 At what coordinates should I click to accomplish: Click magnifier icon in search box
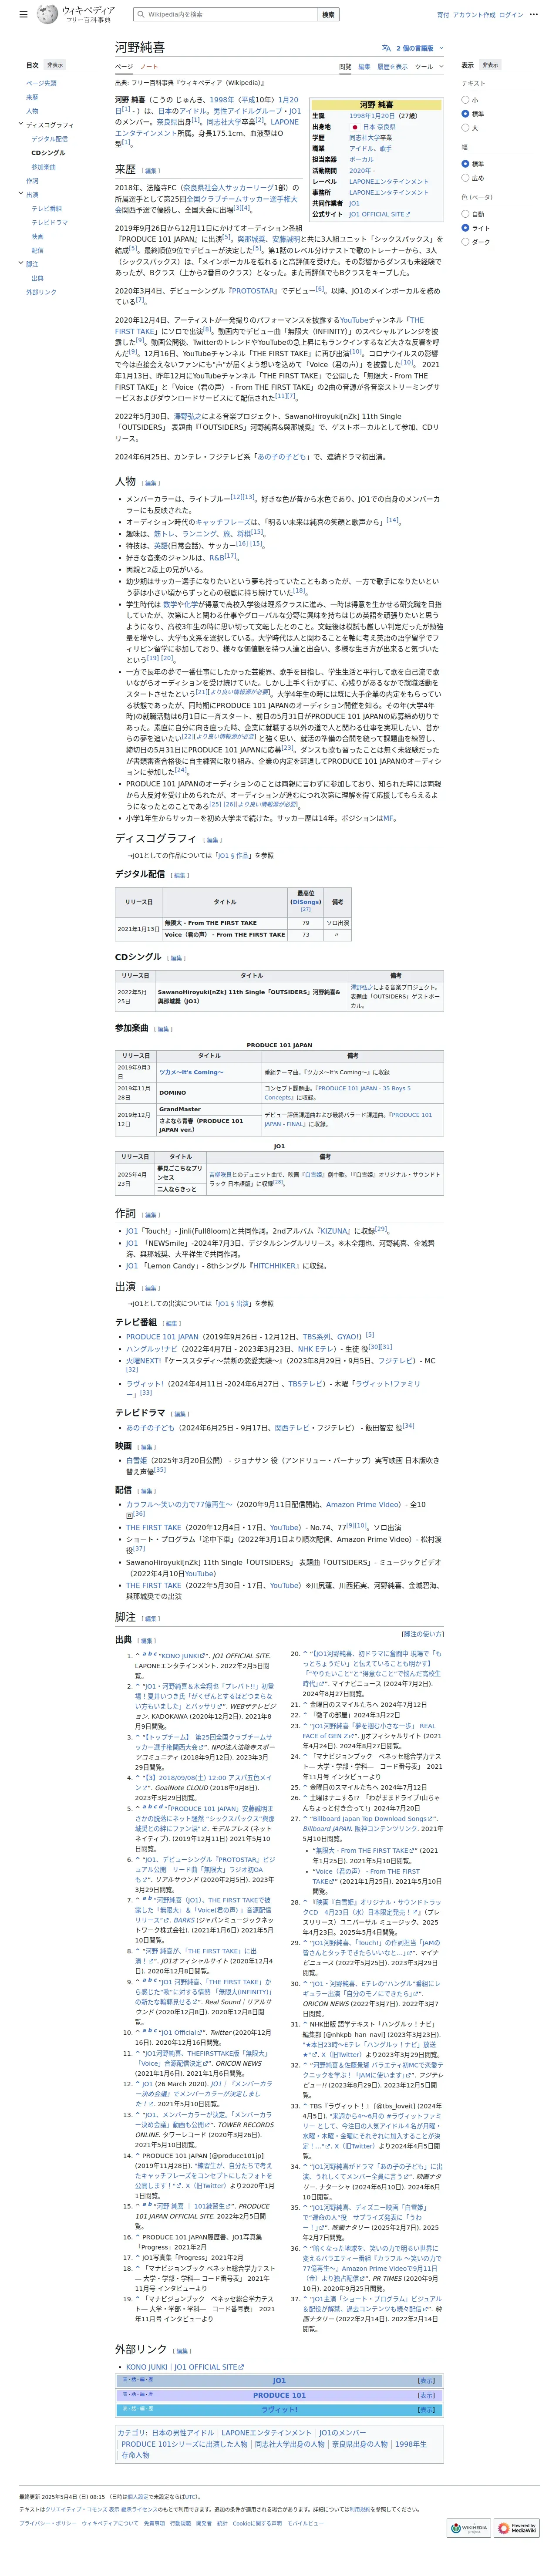(x=141, y=15)
